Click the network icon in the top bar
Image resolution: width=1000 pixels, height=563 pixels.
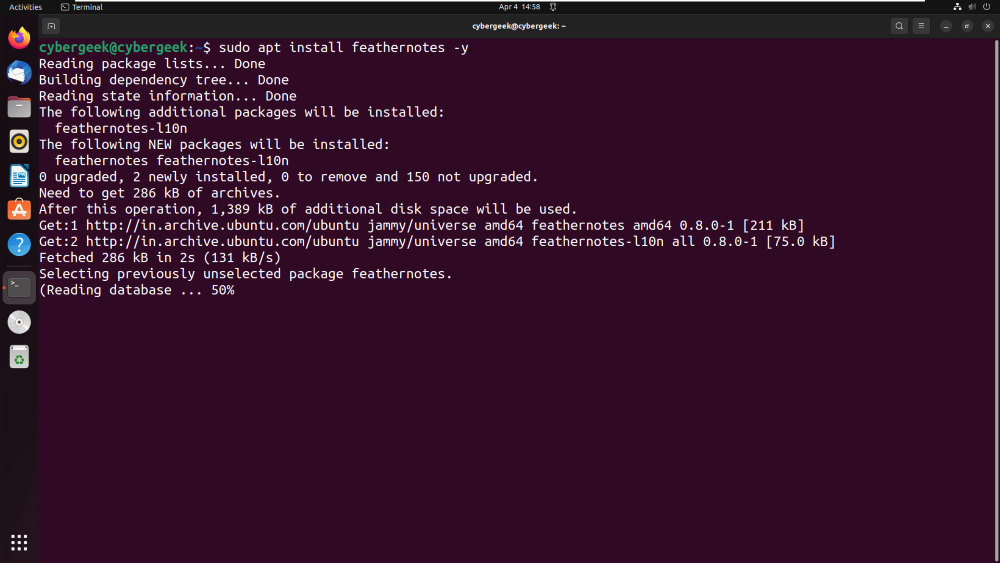click(957, 7)
